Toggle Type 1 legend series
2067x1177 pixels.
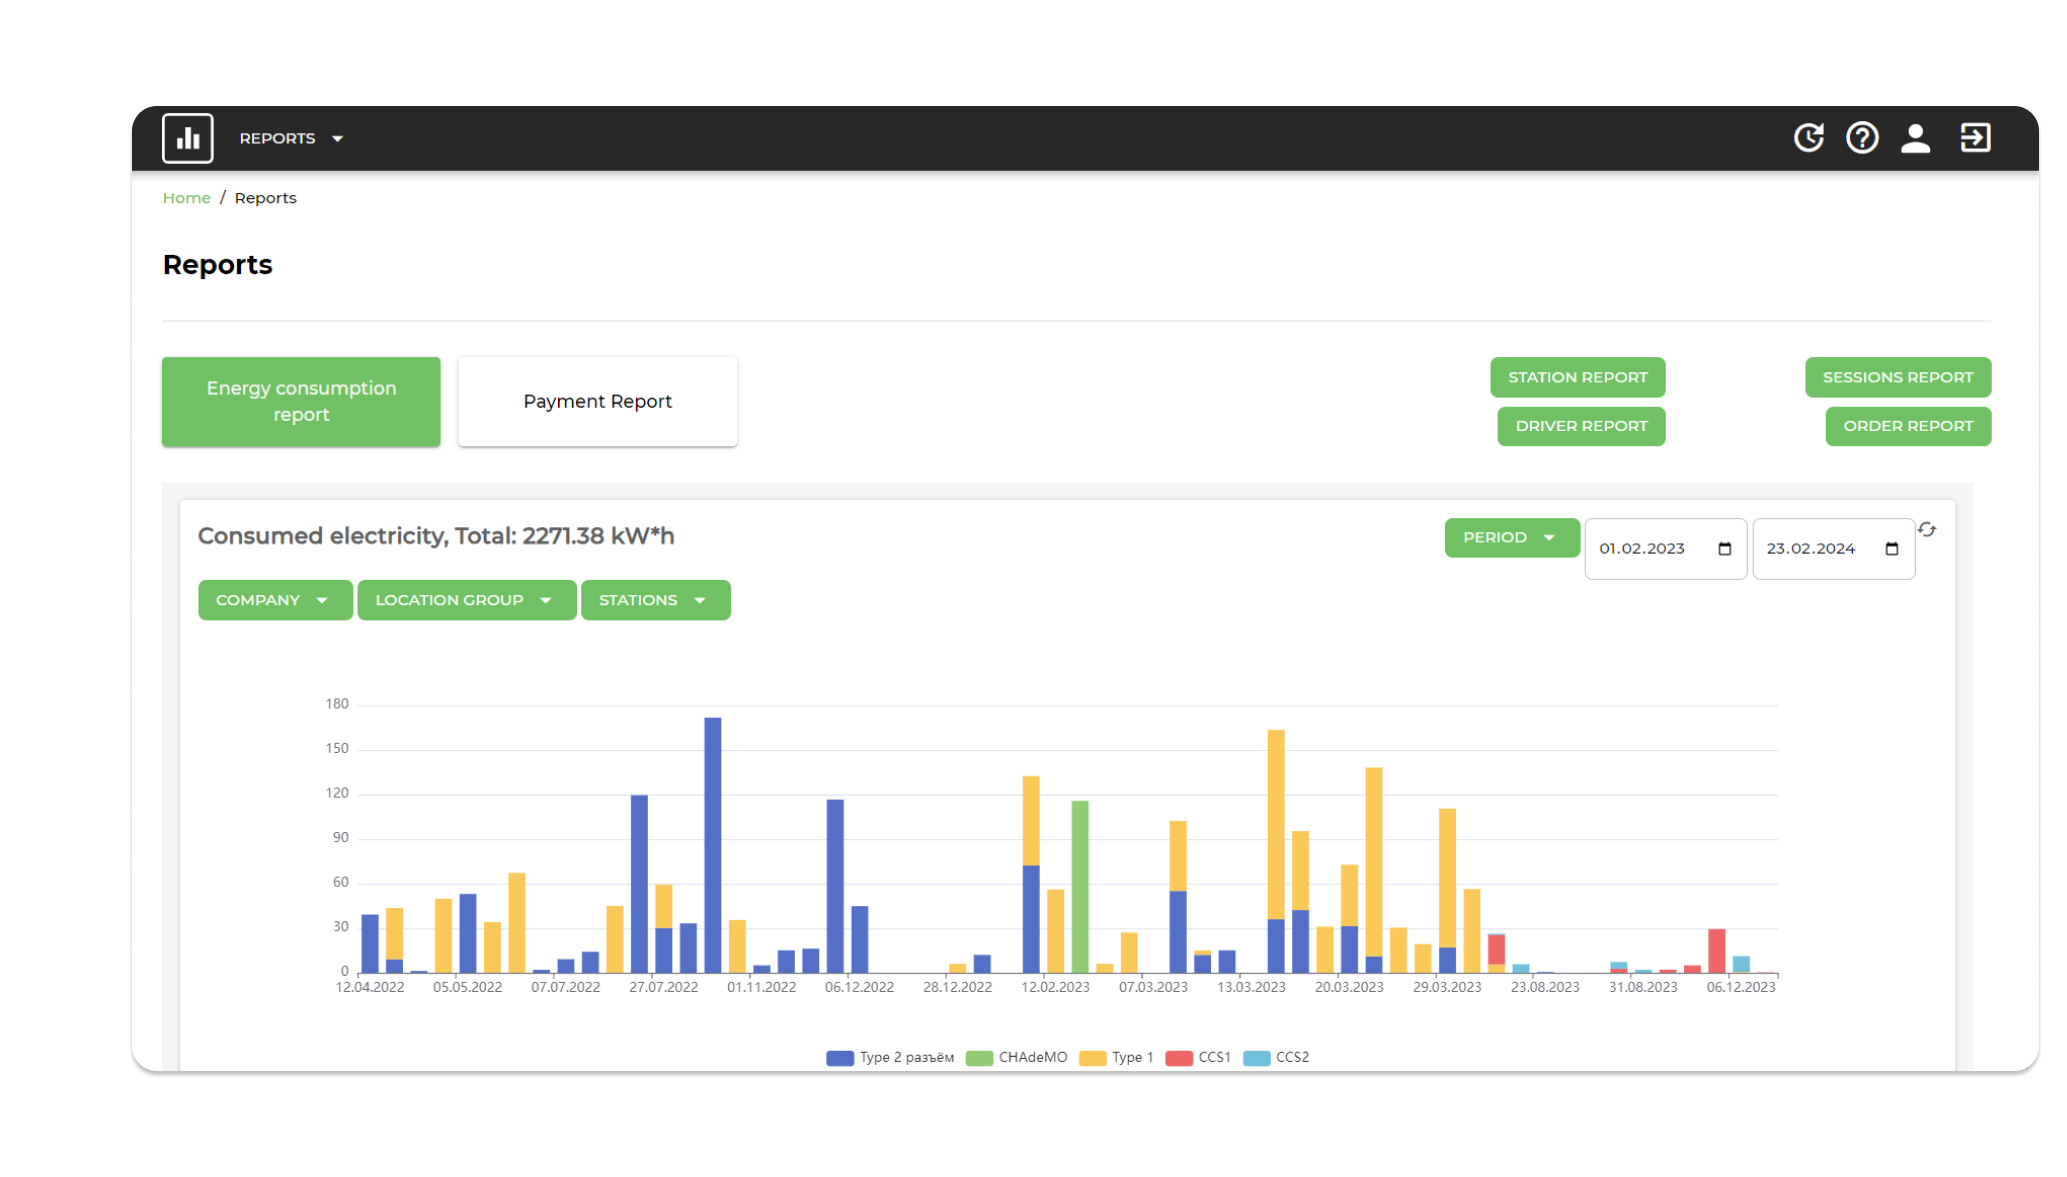[x=1116, y=1057]
